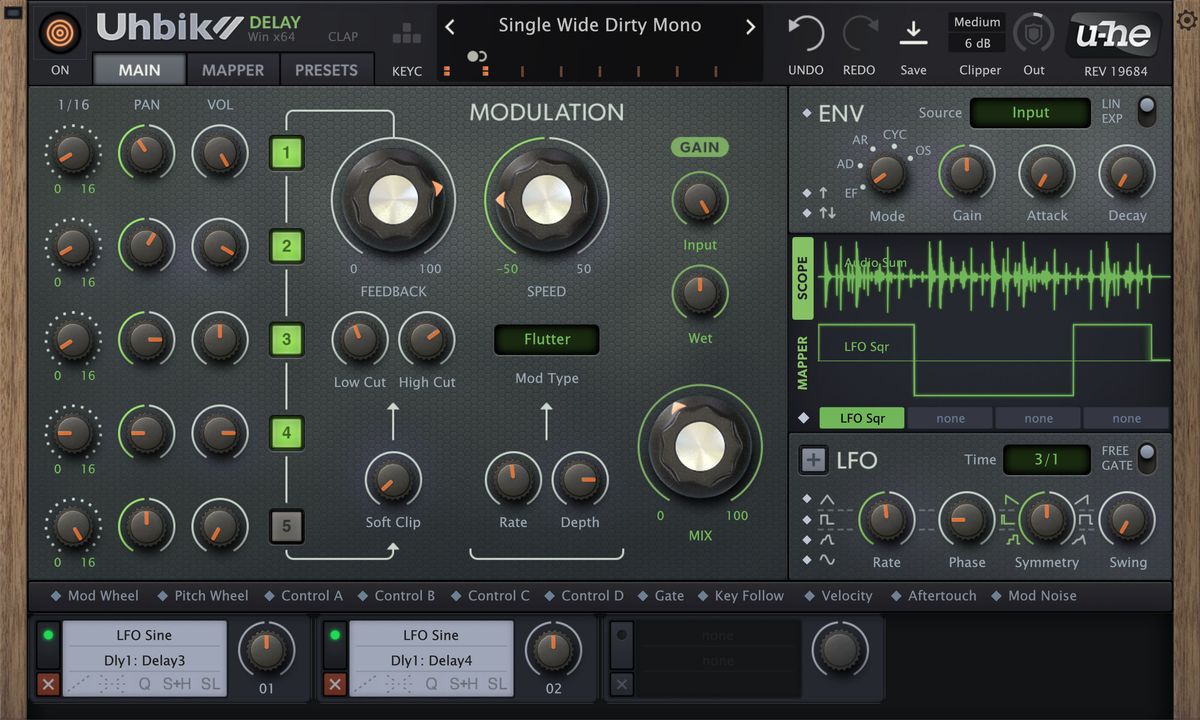Click the single up-arrow ENV trigger icon
Viewport: 1200px width, 720px height.
point(823,192)
